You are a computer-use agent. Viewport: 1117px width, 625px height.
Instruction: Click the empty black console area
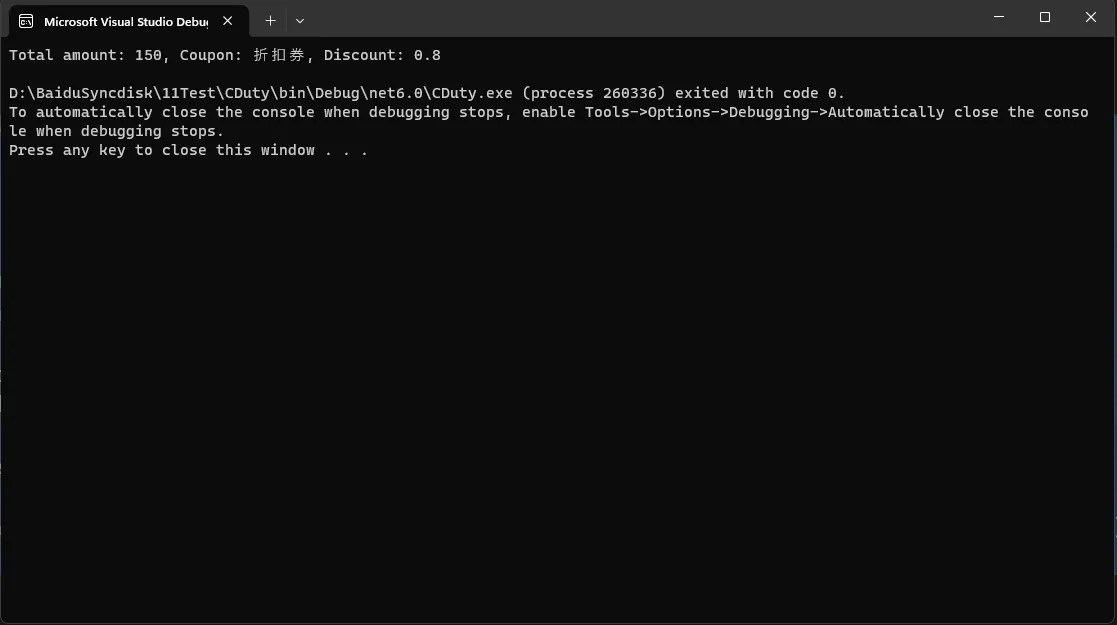click(558, 385)
